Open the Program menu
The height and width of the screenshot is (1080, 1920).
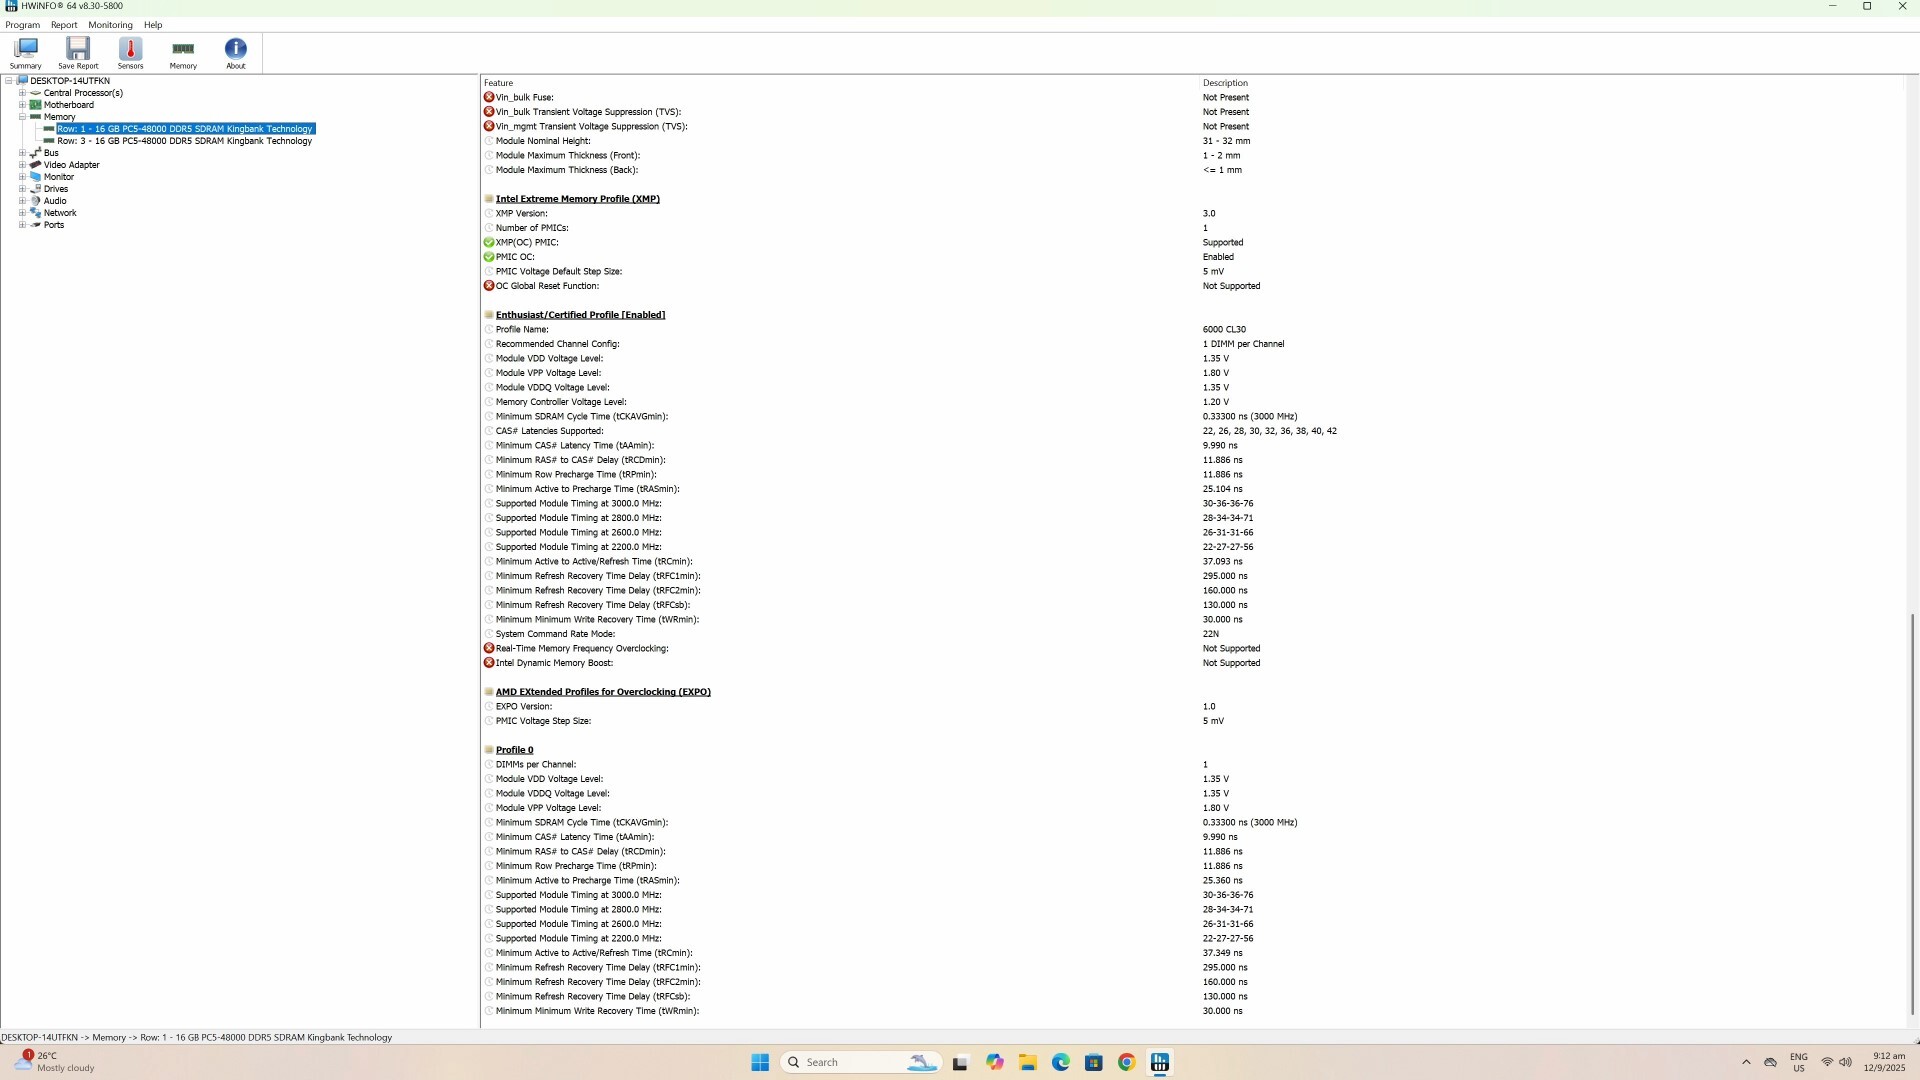coord(23,25)
